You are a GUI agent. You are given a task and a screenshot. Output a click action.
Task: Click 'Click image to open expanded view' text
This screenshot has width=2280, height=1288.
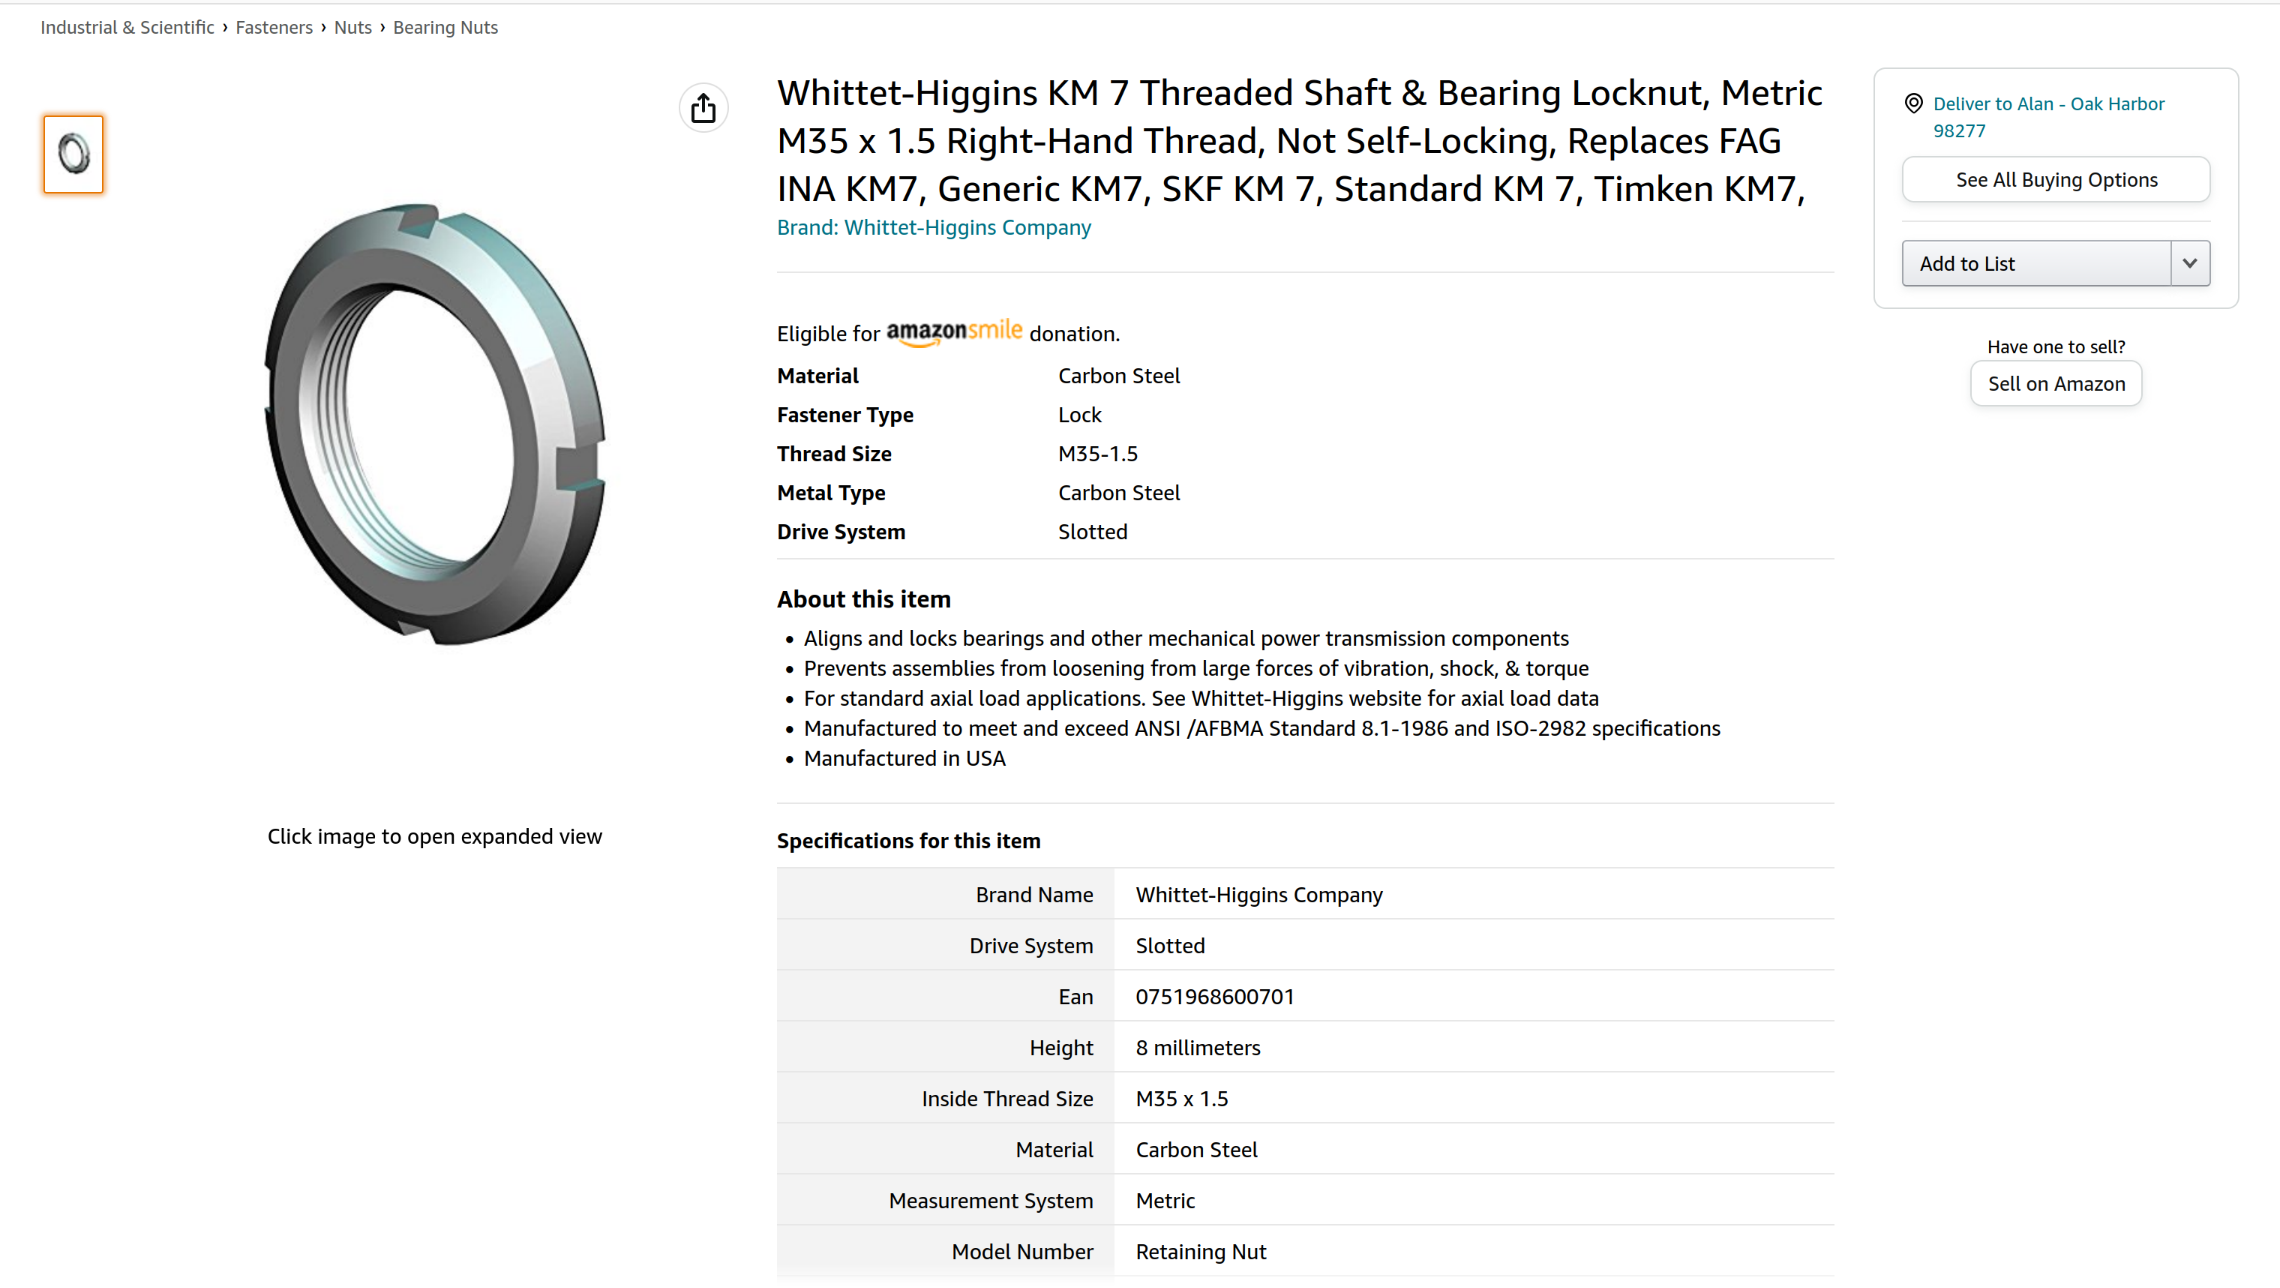[434, 837]
